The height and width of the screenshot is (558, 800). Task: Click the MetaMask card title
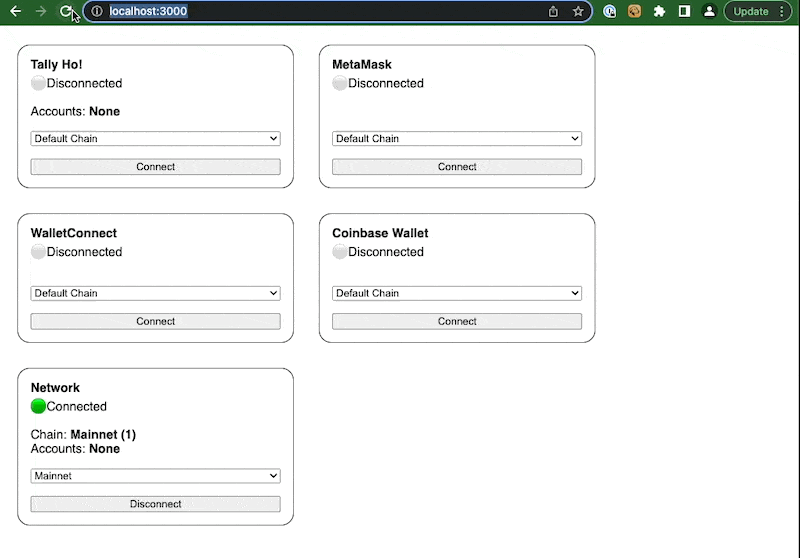coord(362,65)
